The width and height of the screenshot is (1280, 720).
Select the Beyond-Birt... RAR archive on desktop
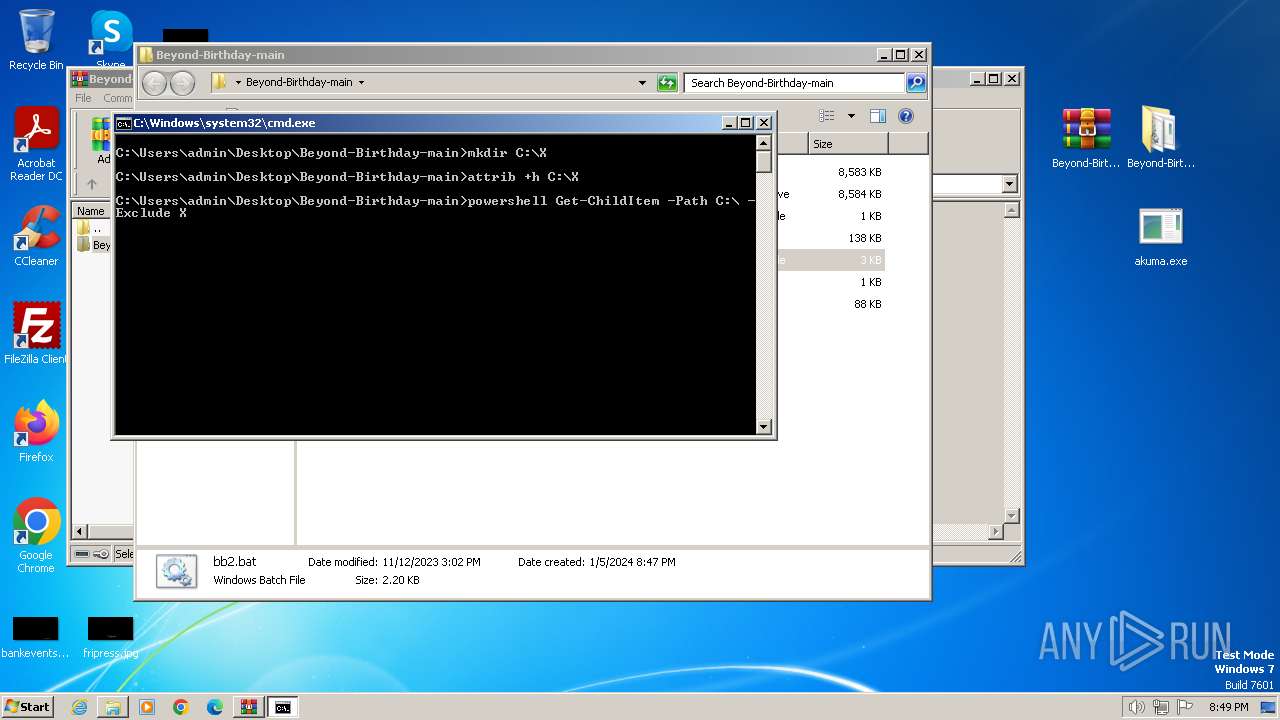pyautogui.click(x=1086, y=138)
